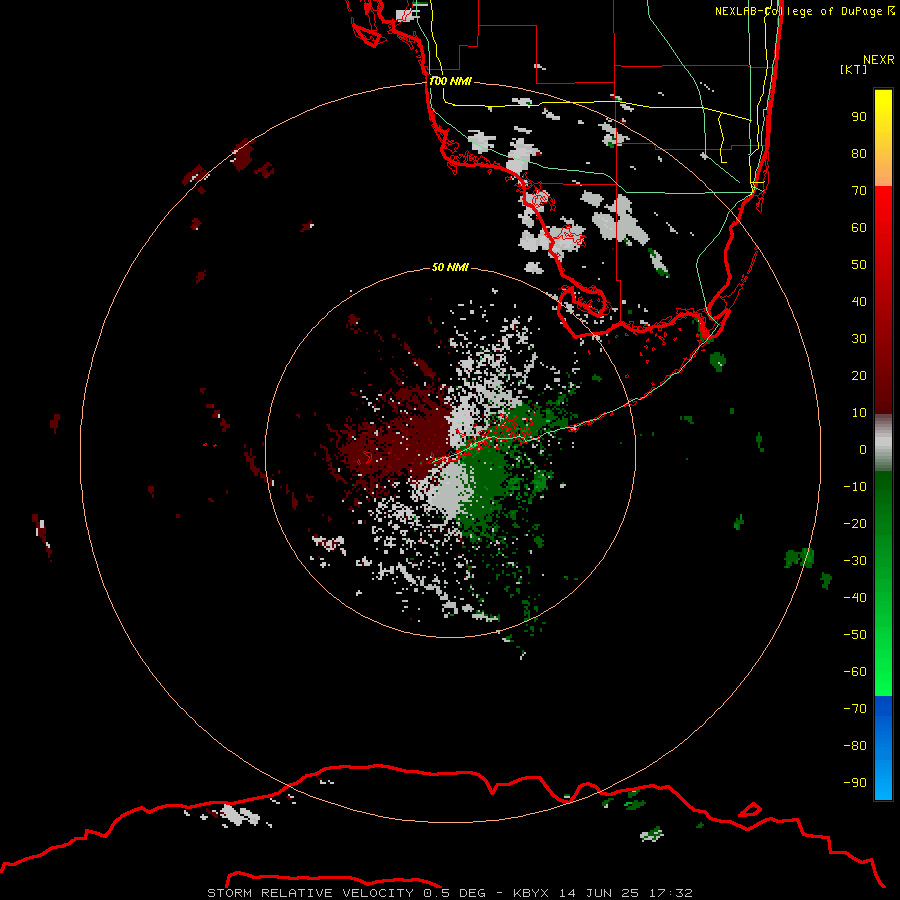Viewport: 900px width, 900px height.
Task: Click the gray zero-velocity color bar segment
Action: point(883,443)
